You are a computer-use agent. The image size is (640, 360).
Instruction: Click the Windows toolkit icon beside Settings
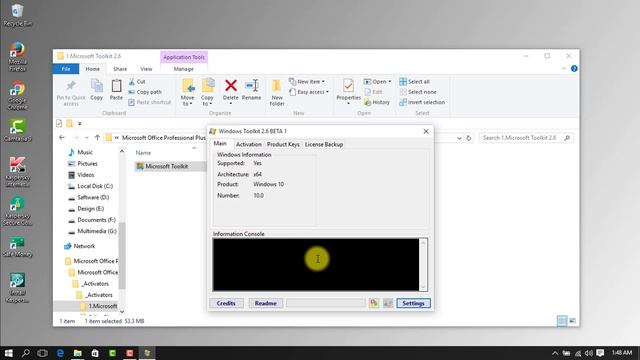pos(388,303)
